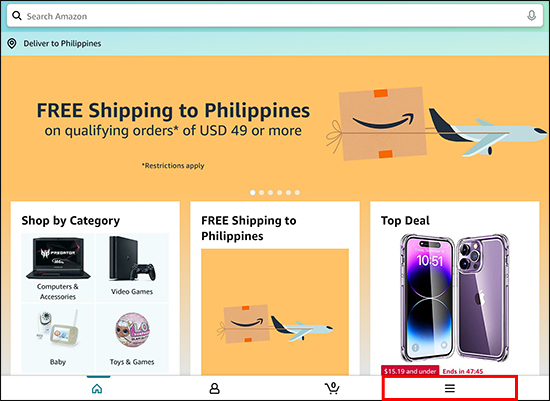Open the Top Deal phone case image

(455, 299)
